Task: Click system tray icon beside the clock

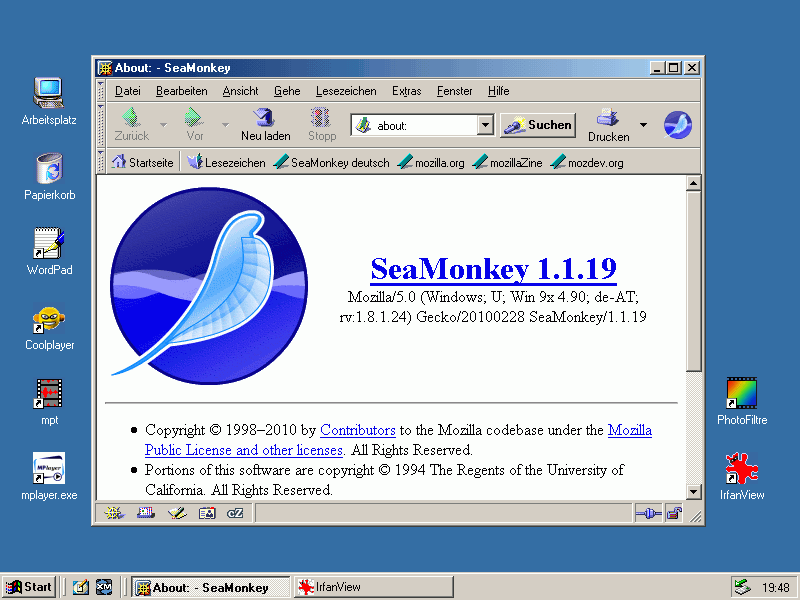Action: click(x=742, y=587)
